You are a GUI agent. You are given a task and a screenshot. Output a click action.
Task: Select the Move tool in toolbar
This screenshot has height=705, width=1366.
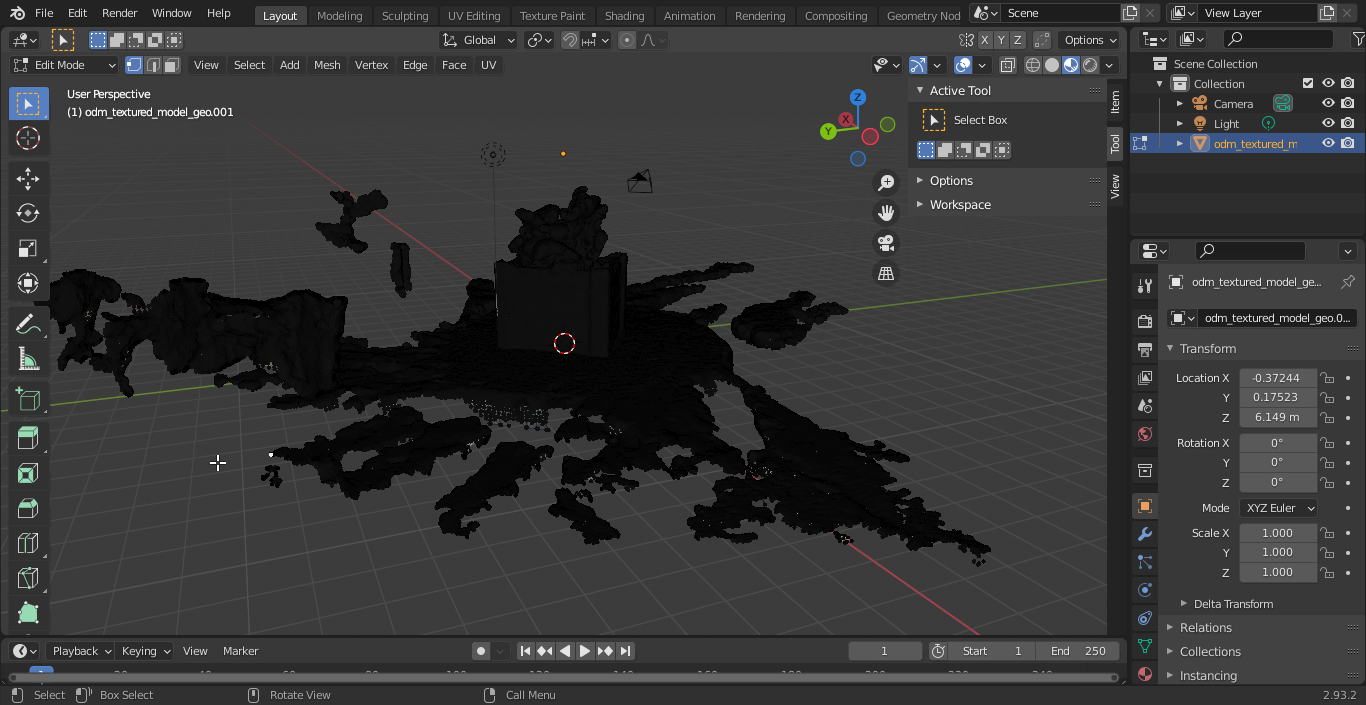click(x=28, y=178)
